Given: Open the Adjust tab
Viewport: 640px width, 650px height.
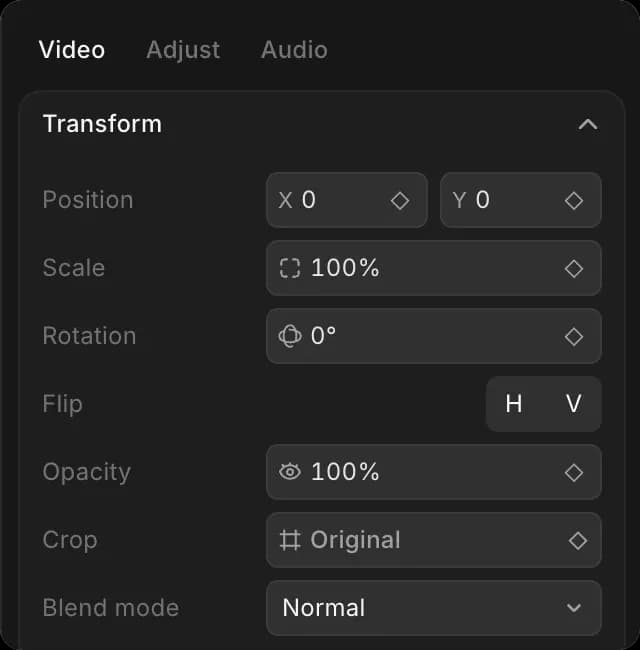Looking at the screenshot, I should coord(183,50).
